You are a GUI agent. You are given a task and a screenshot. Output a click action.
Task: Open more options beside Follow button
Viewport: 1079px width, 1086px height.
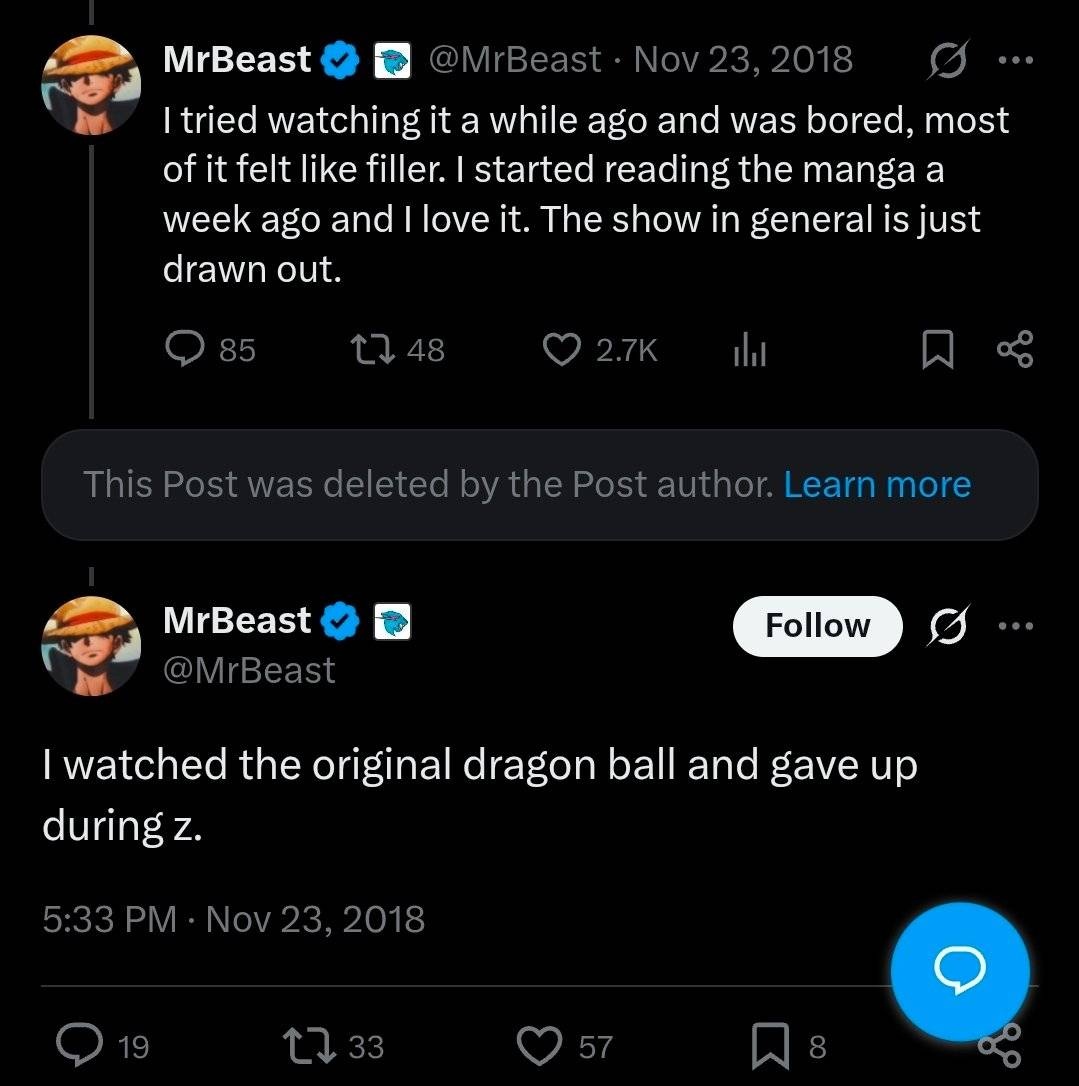coord(1015,626)
